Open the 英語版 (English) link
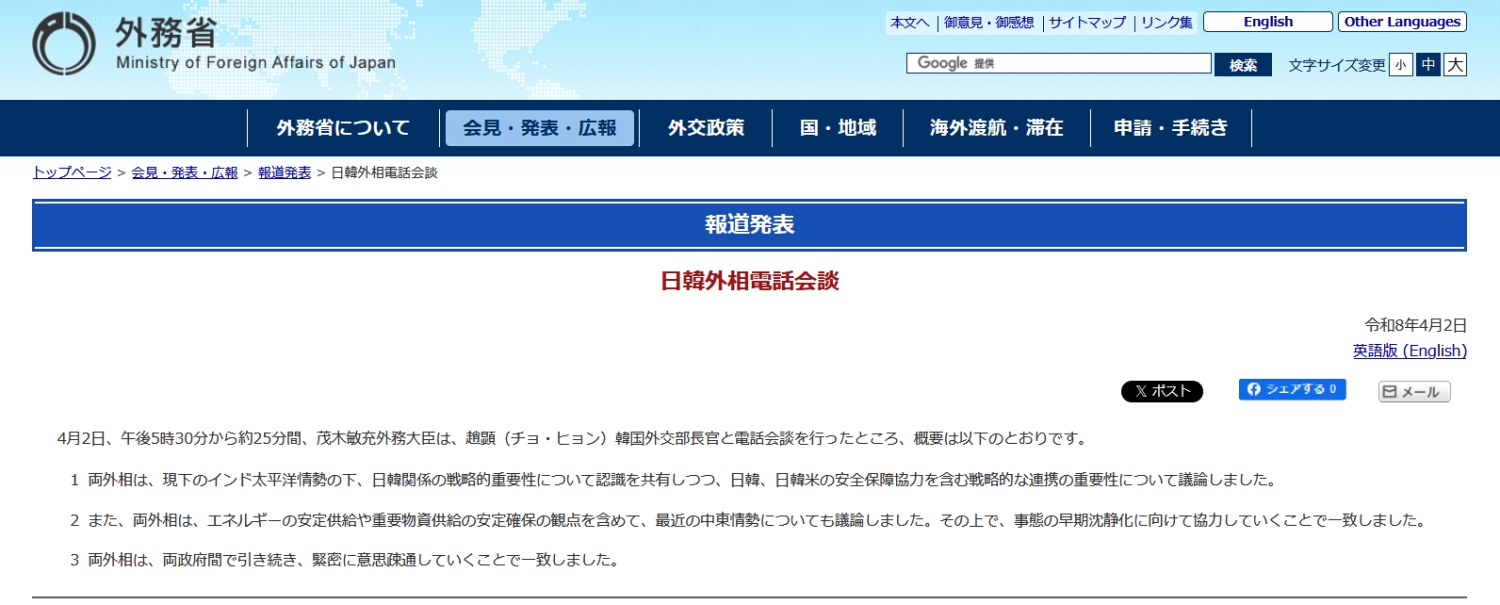 [1409, 351]
